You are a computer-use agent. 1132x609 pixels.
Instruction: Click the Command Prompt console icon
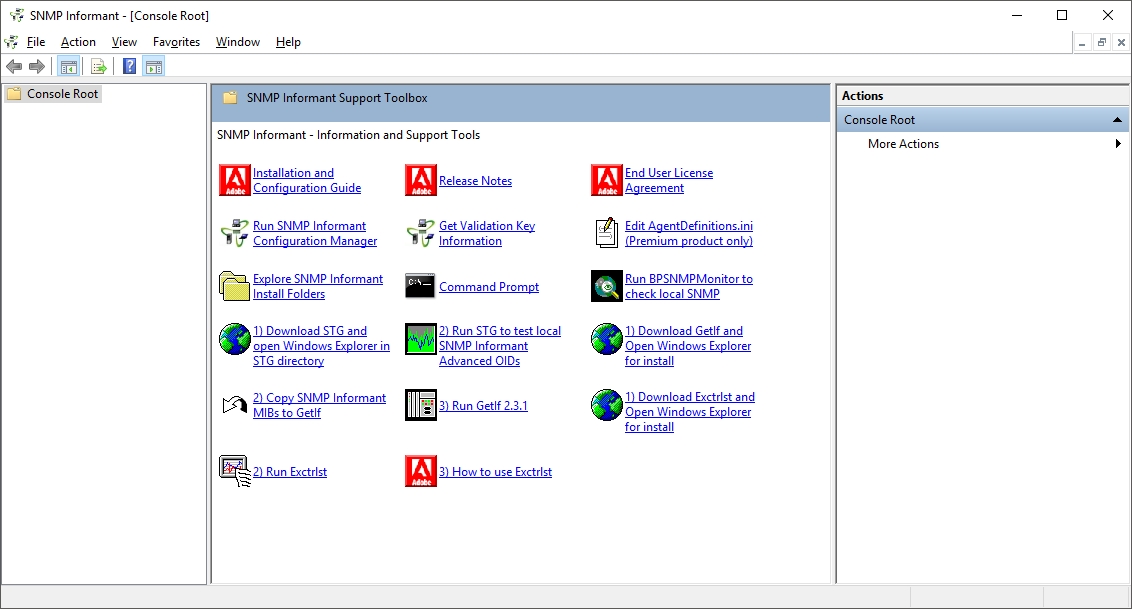[421, 286]
